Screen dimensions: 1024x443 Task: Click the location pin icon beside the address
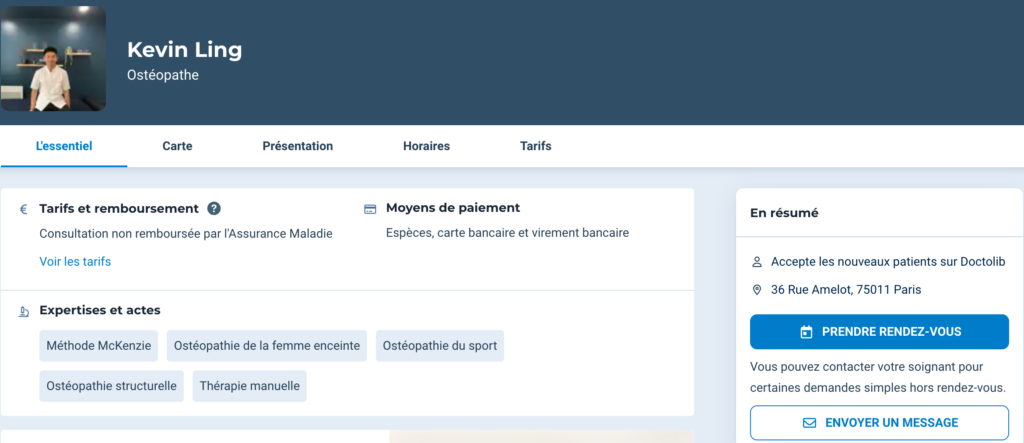[x=757, y=290]
